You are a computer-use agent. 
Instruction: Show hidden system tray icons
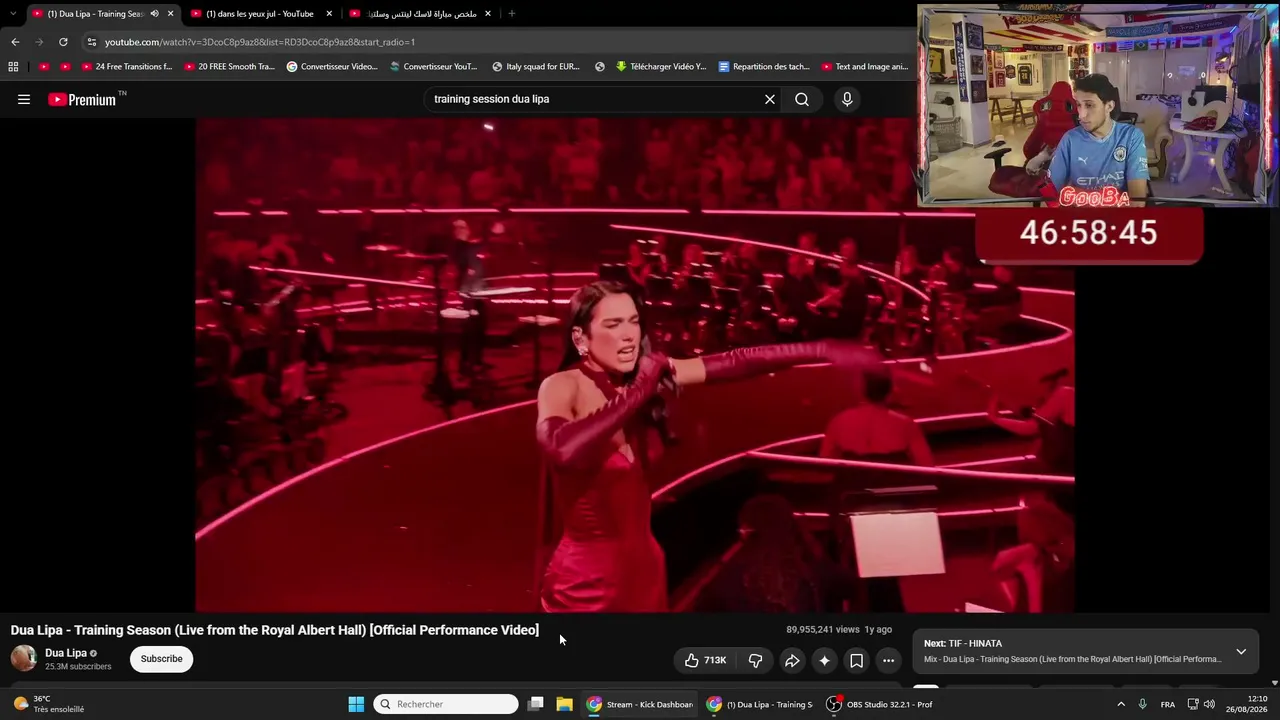point(1121,704)
